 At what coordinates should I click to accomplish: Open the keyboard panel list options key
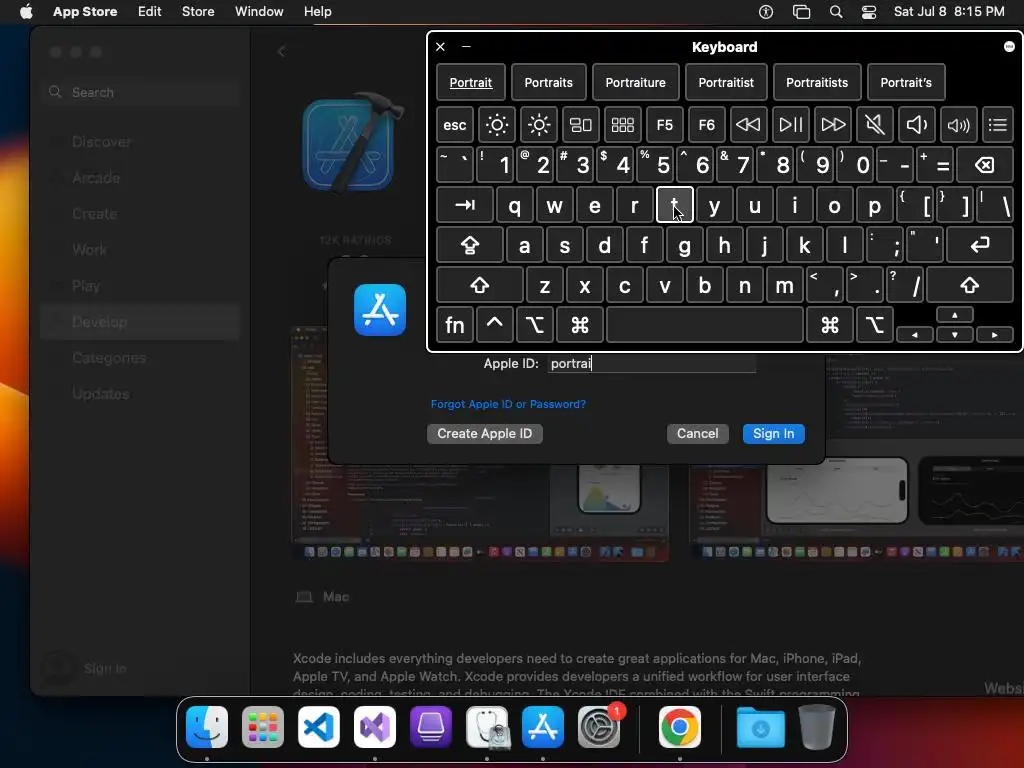coord(997,125)
